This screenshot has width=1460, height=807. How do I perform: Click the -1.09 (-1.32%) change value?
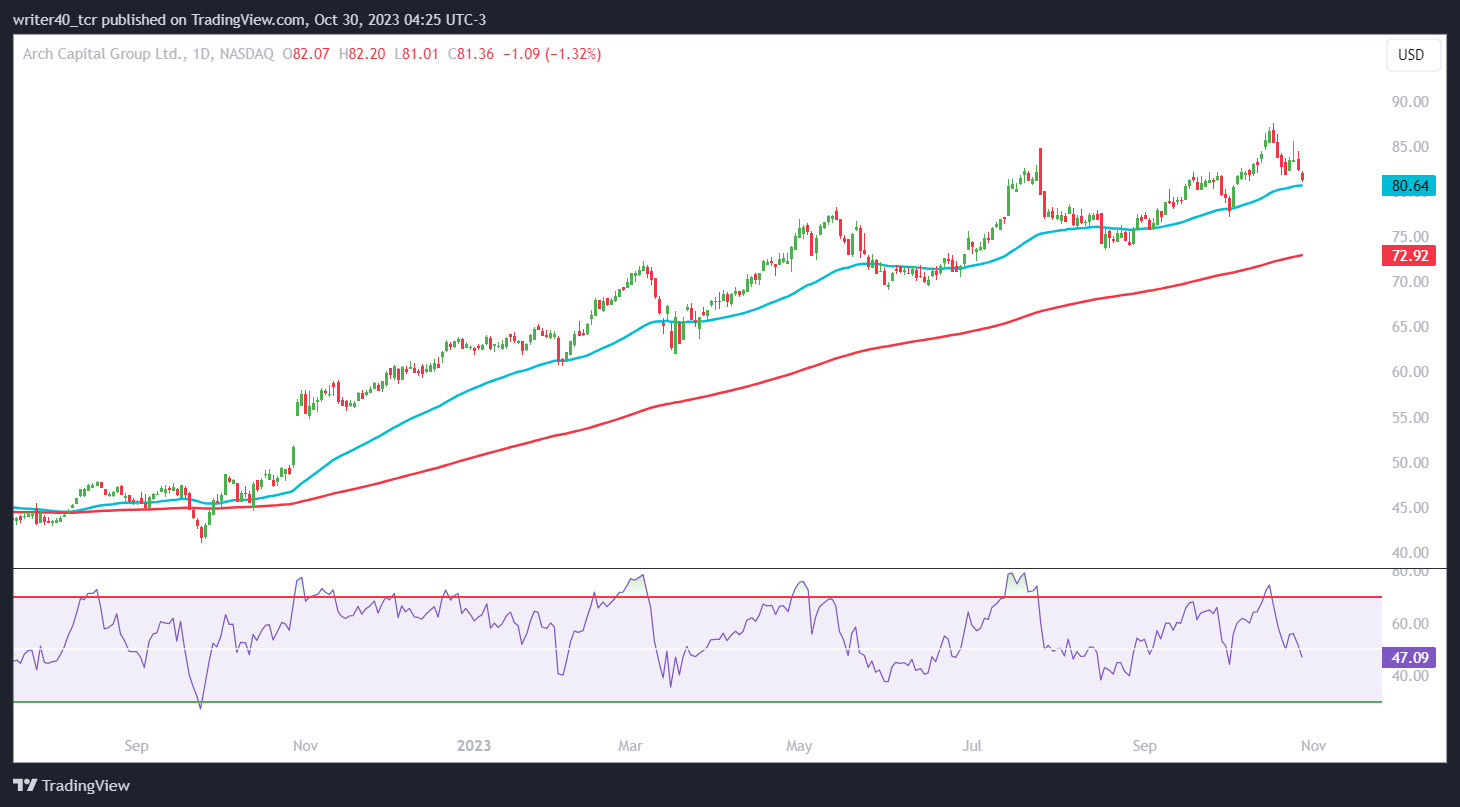tap(554, 54)
